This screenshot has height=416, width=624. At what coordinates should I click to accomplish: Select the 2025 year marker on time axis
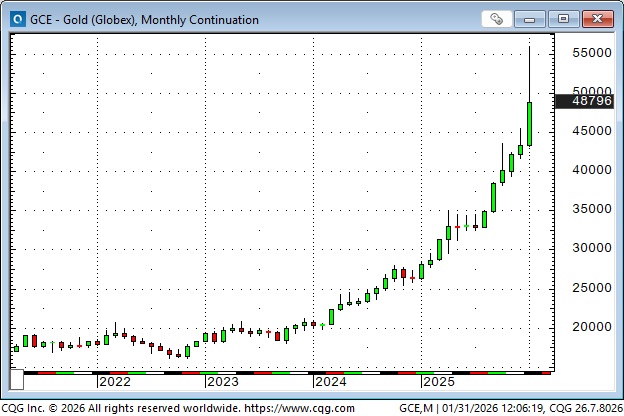click(438, 381)
